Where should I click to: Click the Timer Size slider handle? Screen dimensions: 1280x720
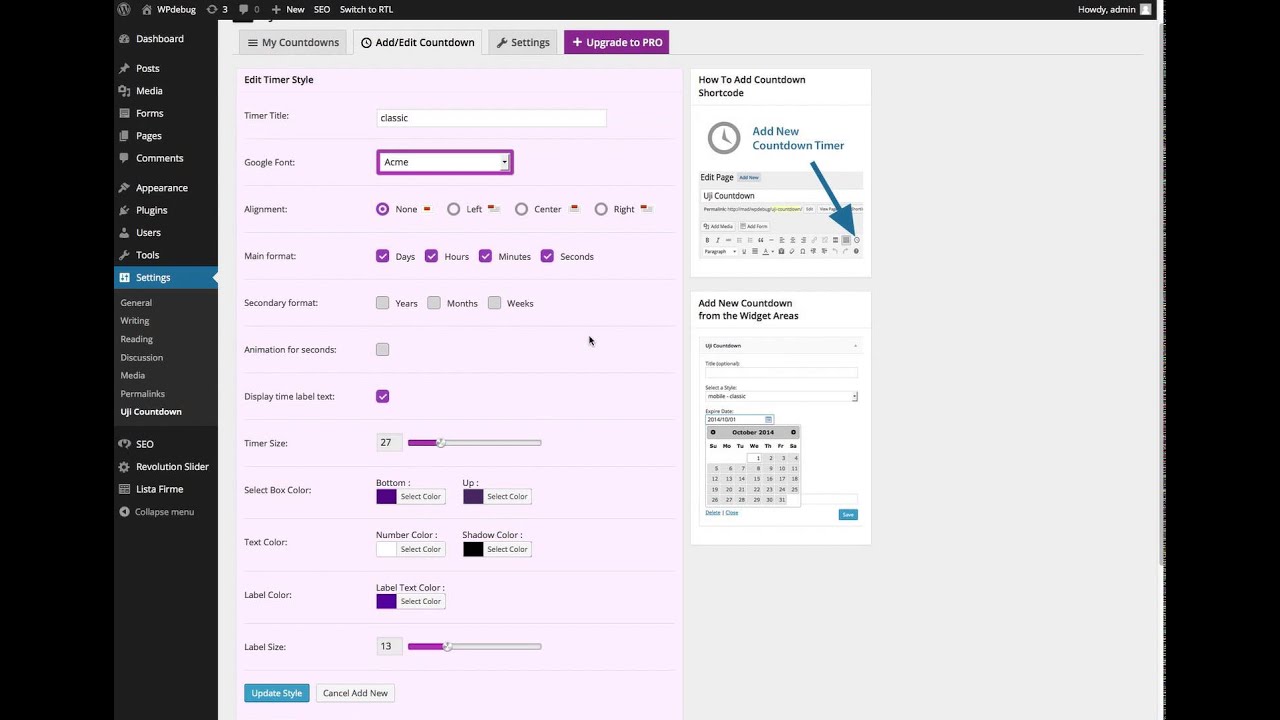point(441,443)
